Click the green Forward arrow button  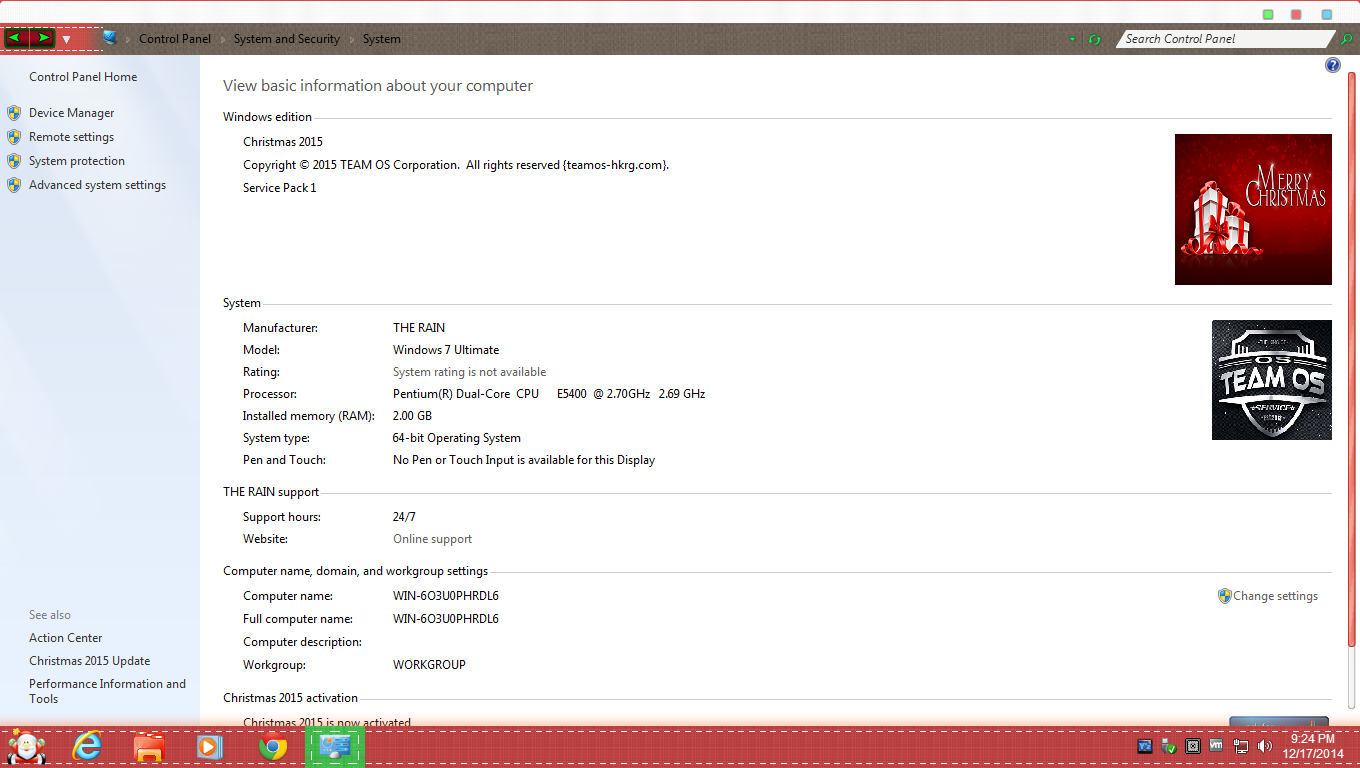(41, 38)
